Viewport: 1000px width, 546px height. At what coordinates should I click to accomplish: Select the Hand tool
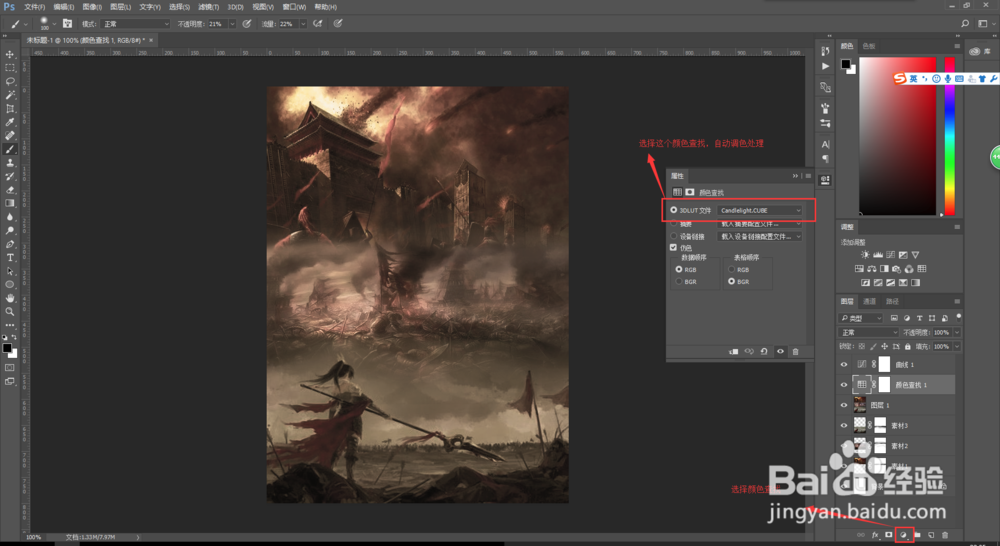10,298
